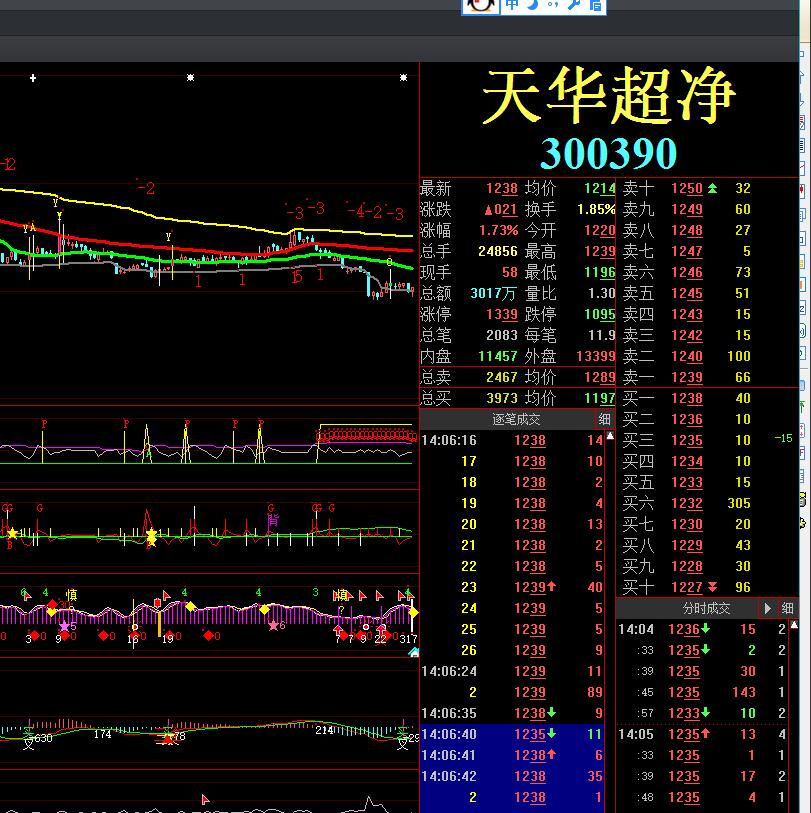Click the middle white asterisk marker atop the chart
Image resolution: width=811 pixels, height=813 pixels.
point(190,78)
